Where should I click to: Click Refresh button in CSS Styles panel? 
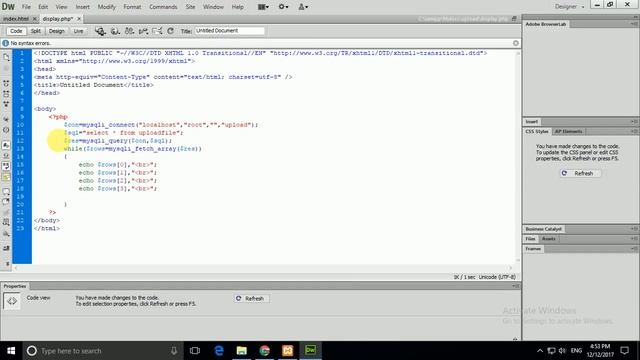[580, 173]
